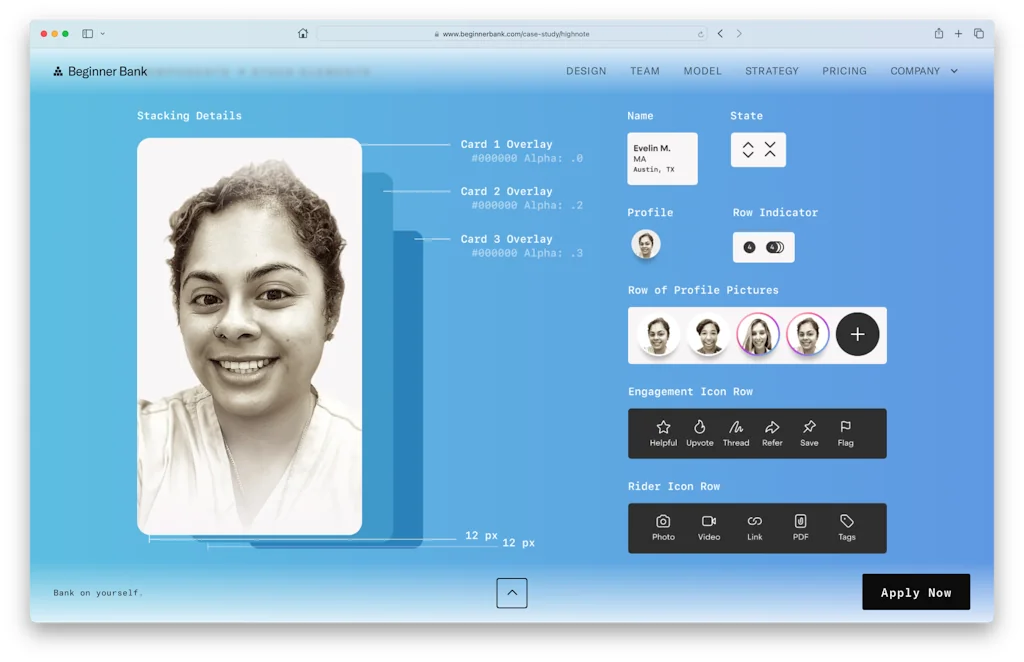Select the Video camera icon
The image size is (1024, 662).
coord(709,522)
